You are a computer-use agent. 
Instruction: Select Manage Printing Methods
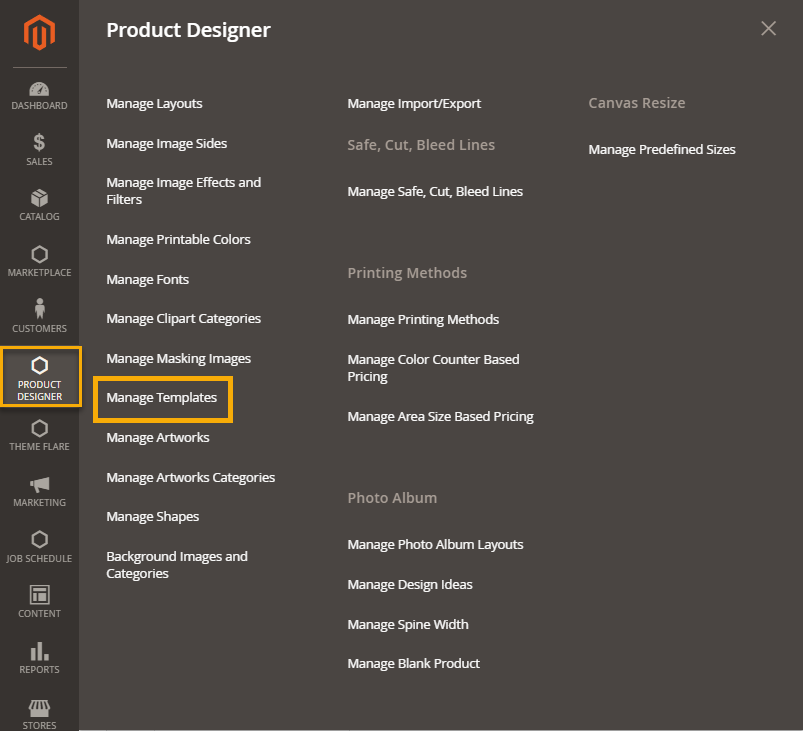423,320
